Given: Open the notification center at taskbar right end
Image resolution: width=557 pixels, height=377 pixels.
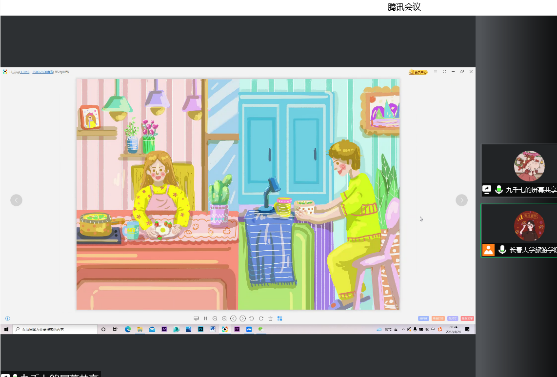Looking at the screenshot, I should click(x=467, y=329).
